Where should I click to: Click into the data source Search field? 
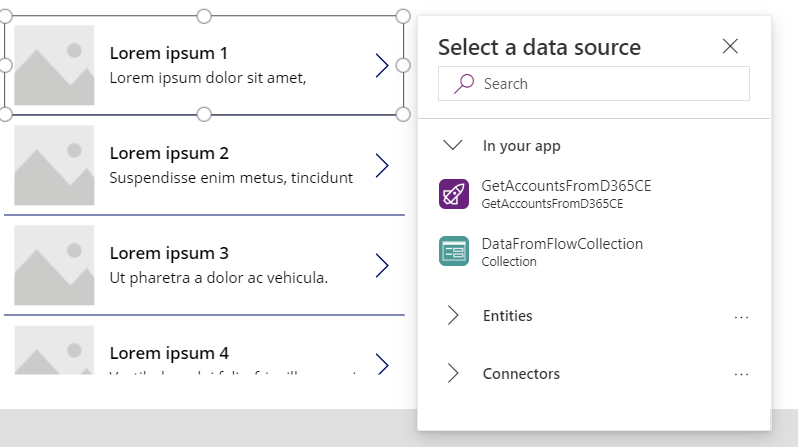coord(593,83)
